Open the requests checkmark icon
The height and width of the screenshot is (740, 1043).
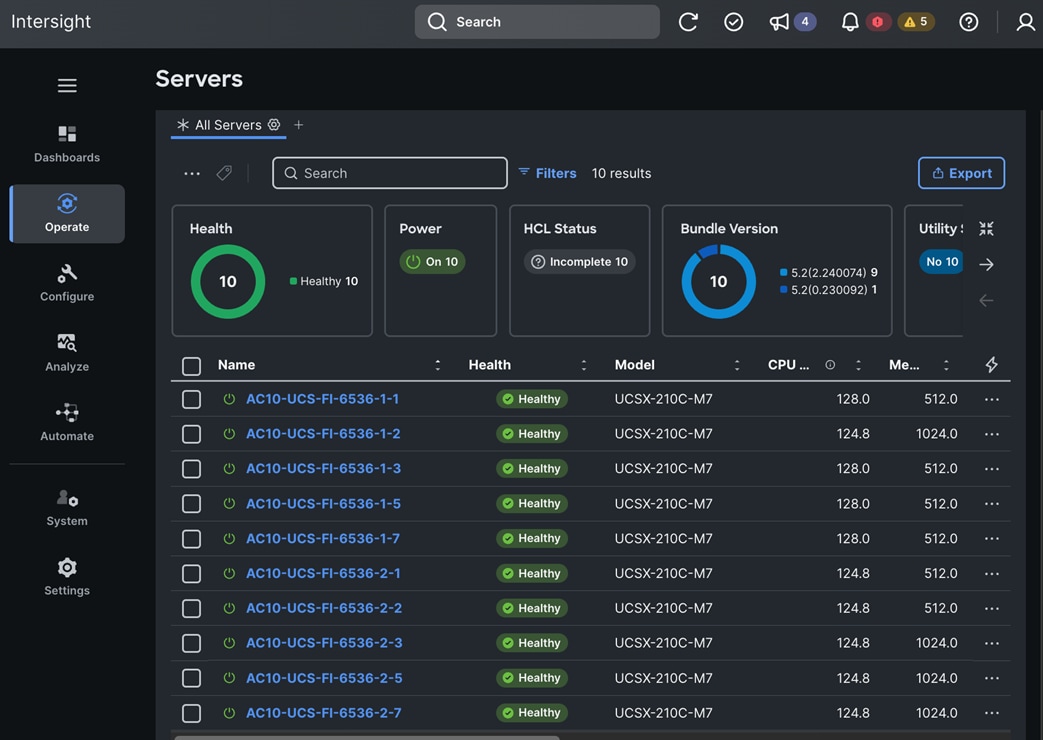click(734, 22)
